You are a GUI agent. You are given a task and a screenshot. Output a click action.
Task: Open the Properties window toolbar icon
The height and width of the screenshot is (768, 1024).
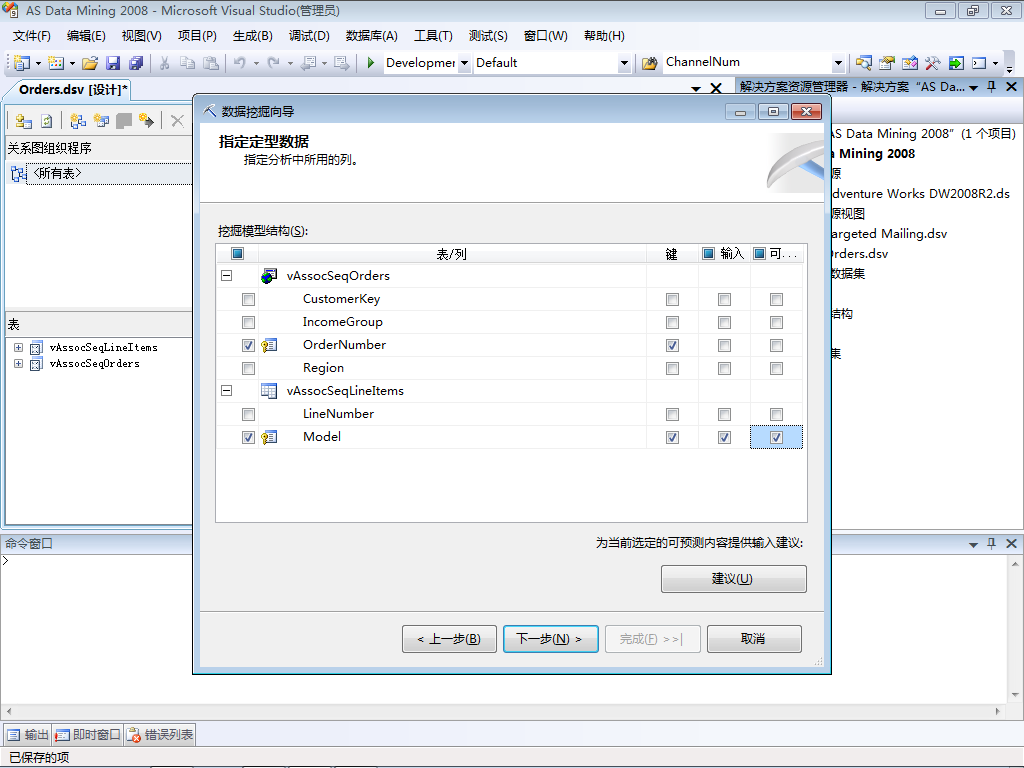tap(886, 63)
